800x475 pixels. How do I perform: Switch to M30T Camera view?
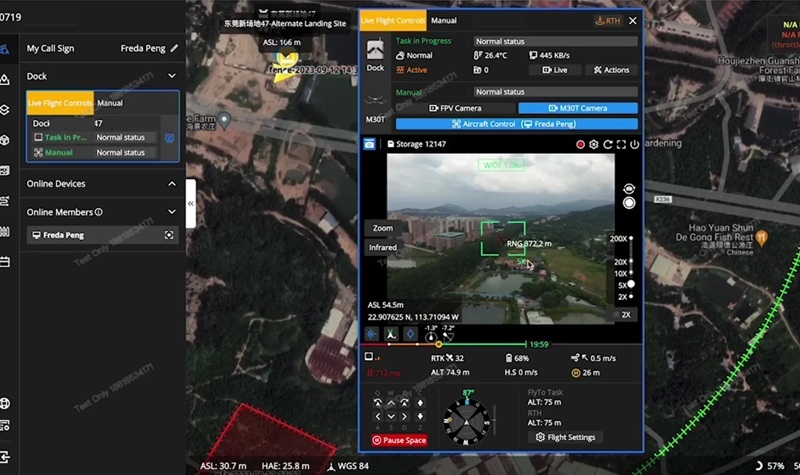pos(578,108)
